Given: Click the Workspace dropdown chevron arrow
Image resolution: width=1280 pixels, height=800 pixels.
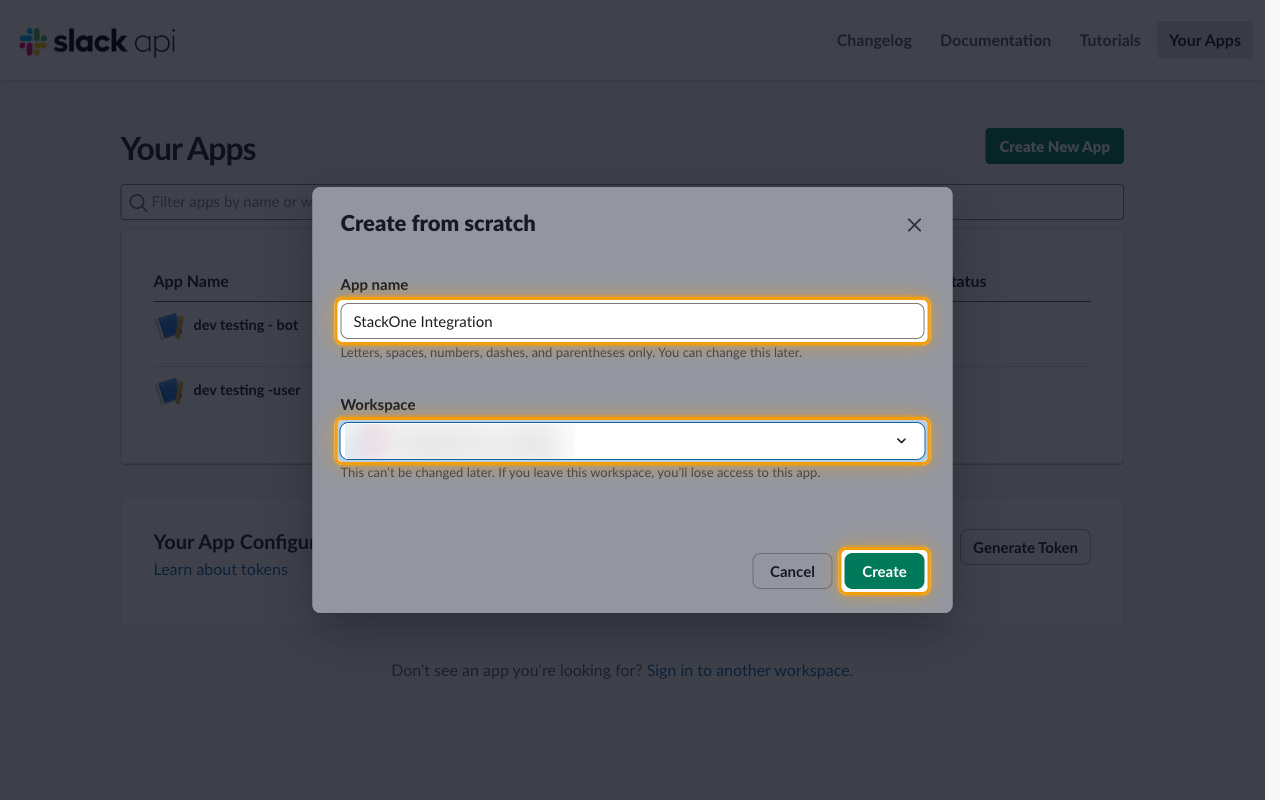Looking at the screenshot, I should [901, 441].
